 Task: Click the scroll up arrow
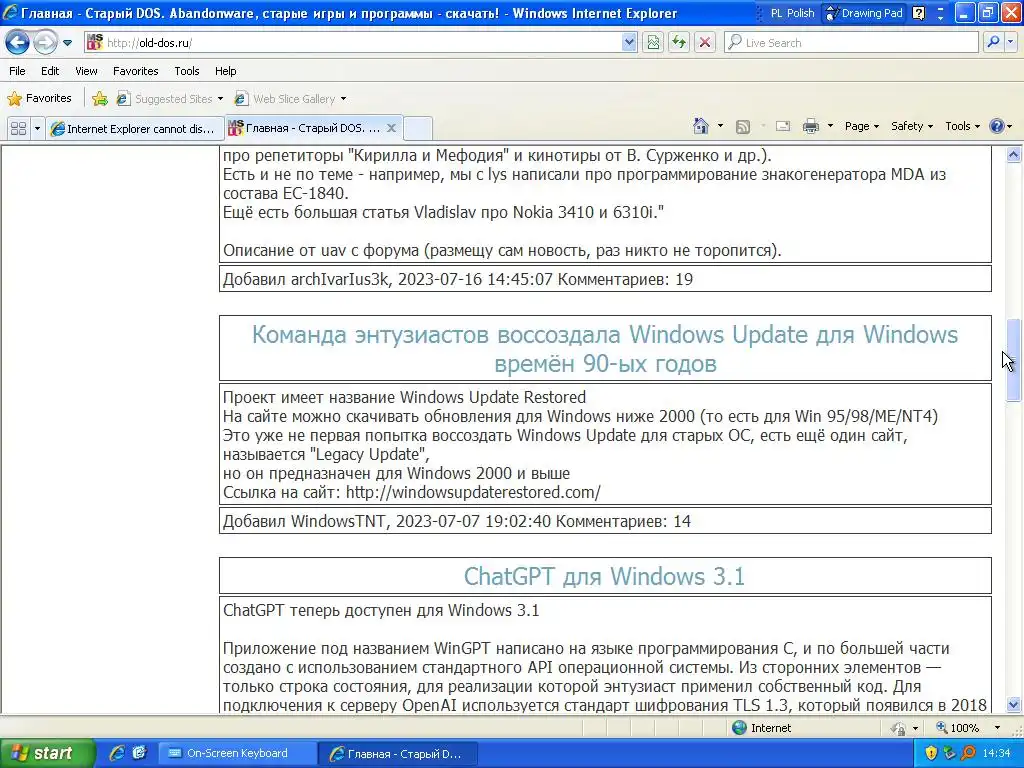pos(1014,155)
